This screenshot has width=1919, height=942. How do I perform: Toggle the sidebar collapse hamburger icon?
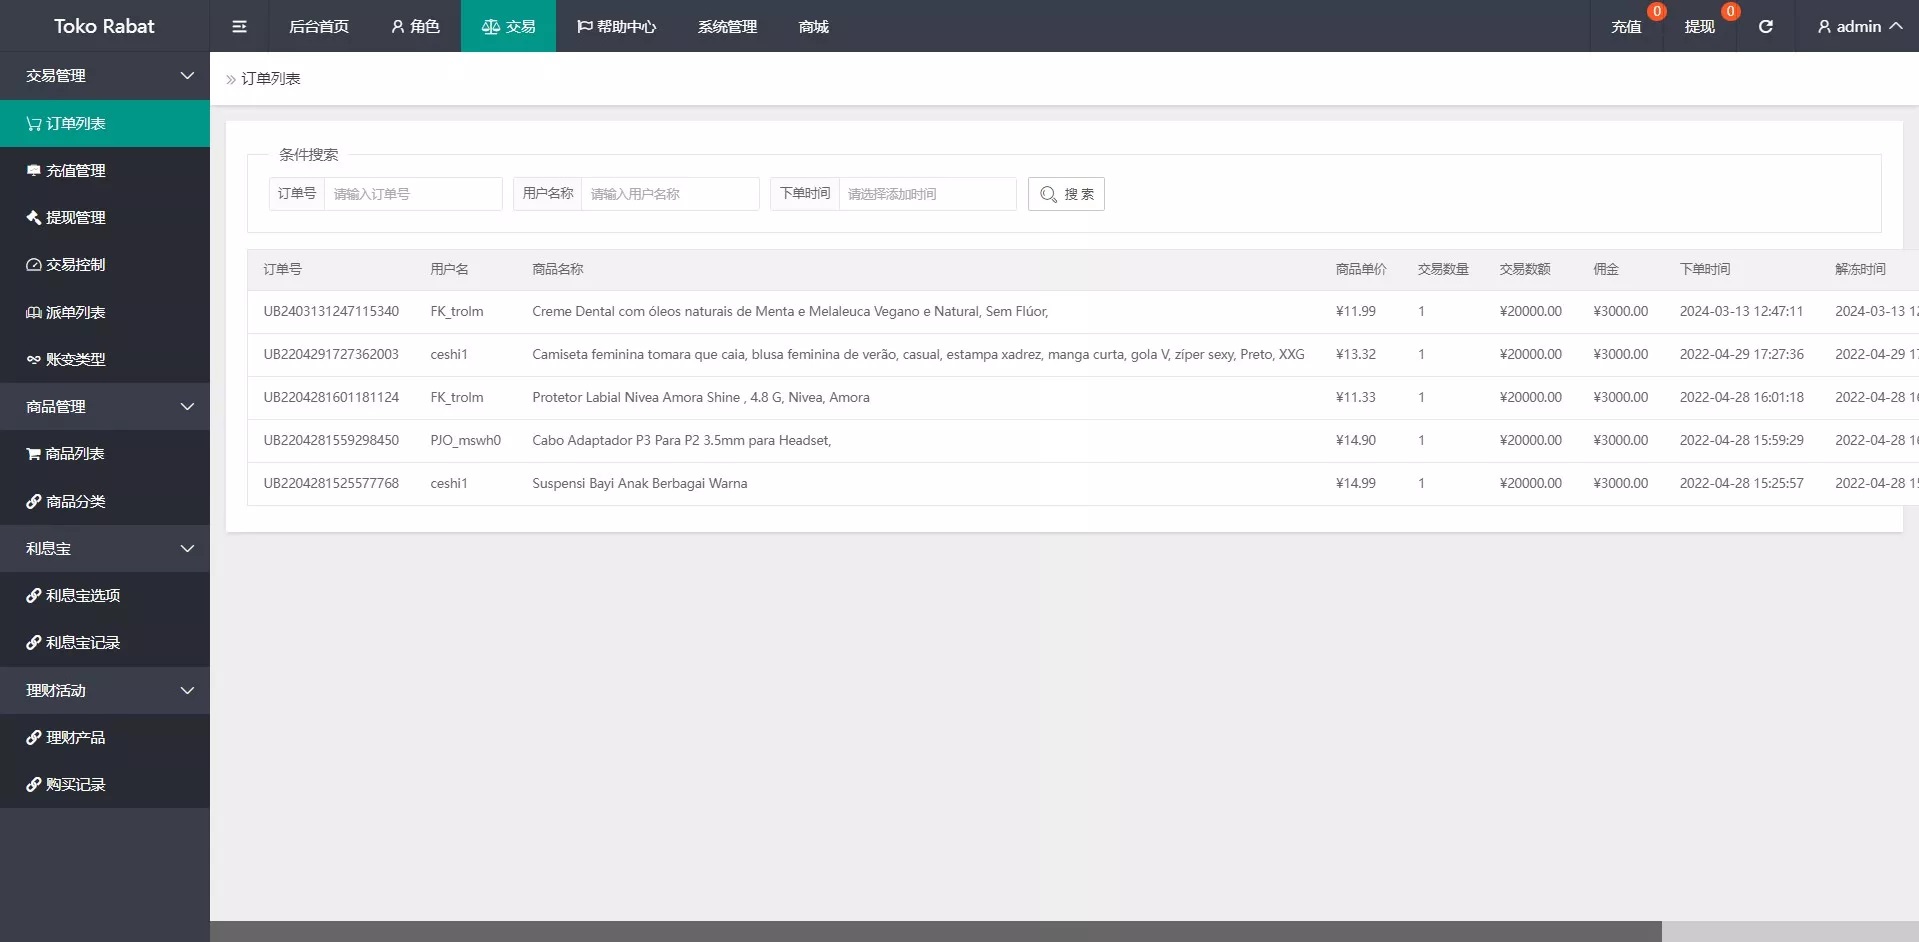[239, 26]
